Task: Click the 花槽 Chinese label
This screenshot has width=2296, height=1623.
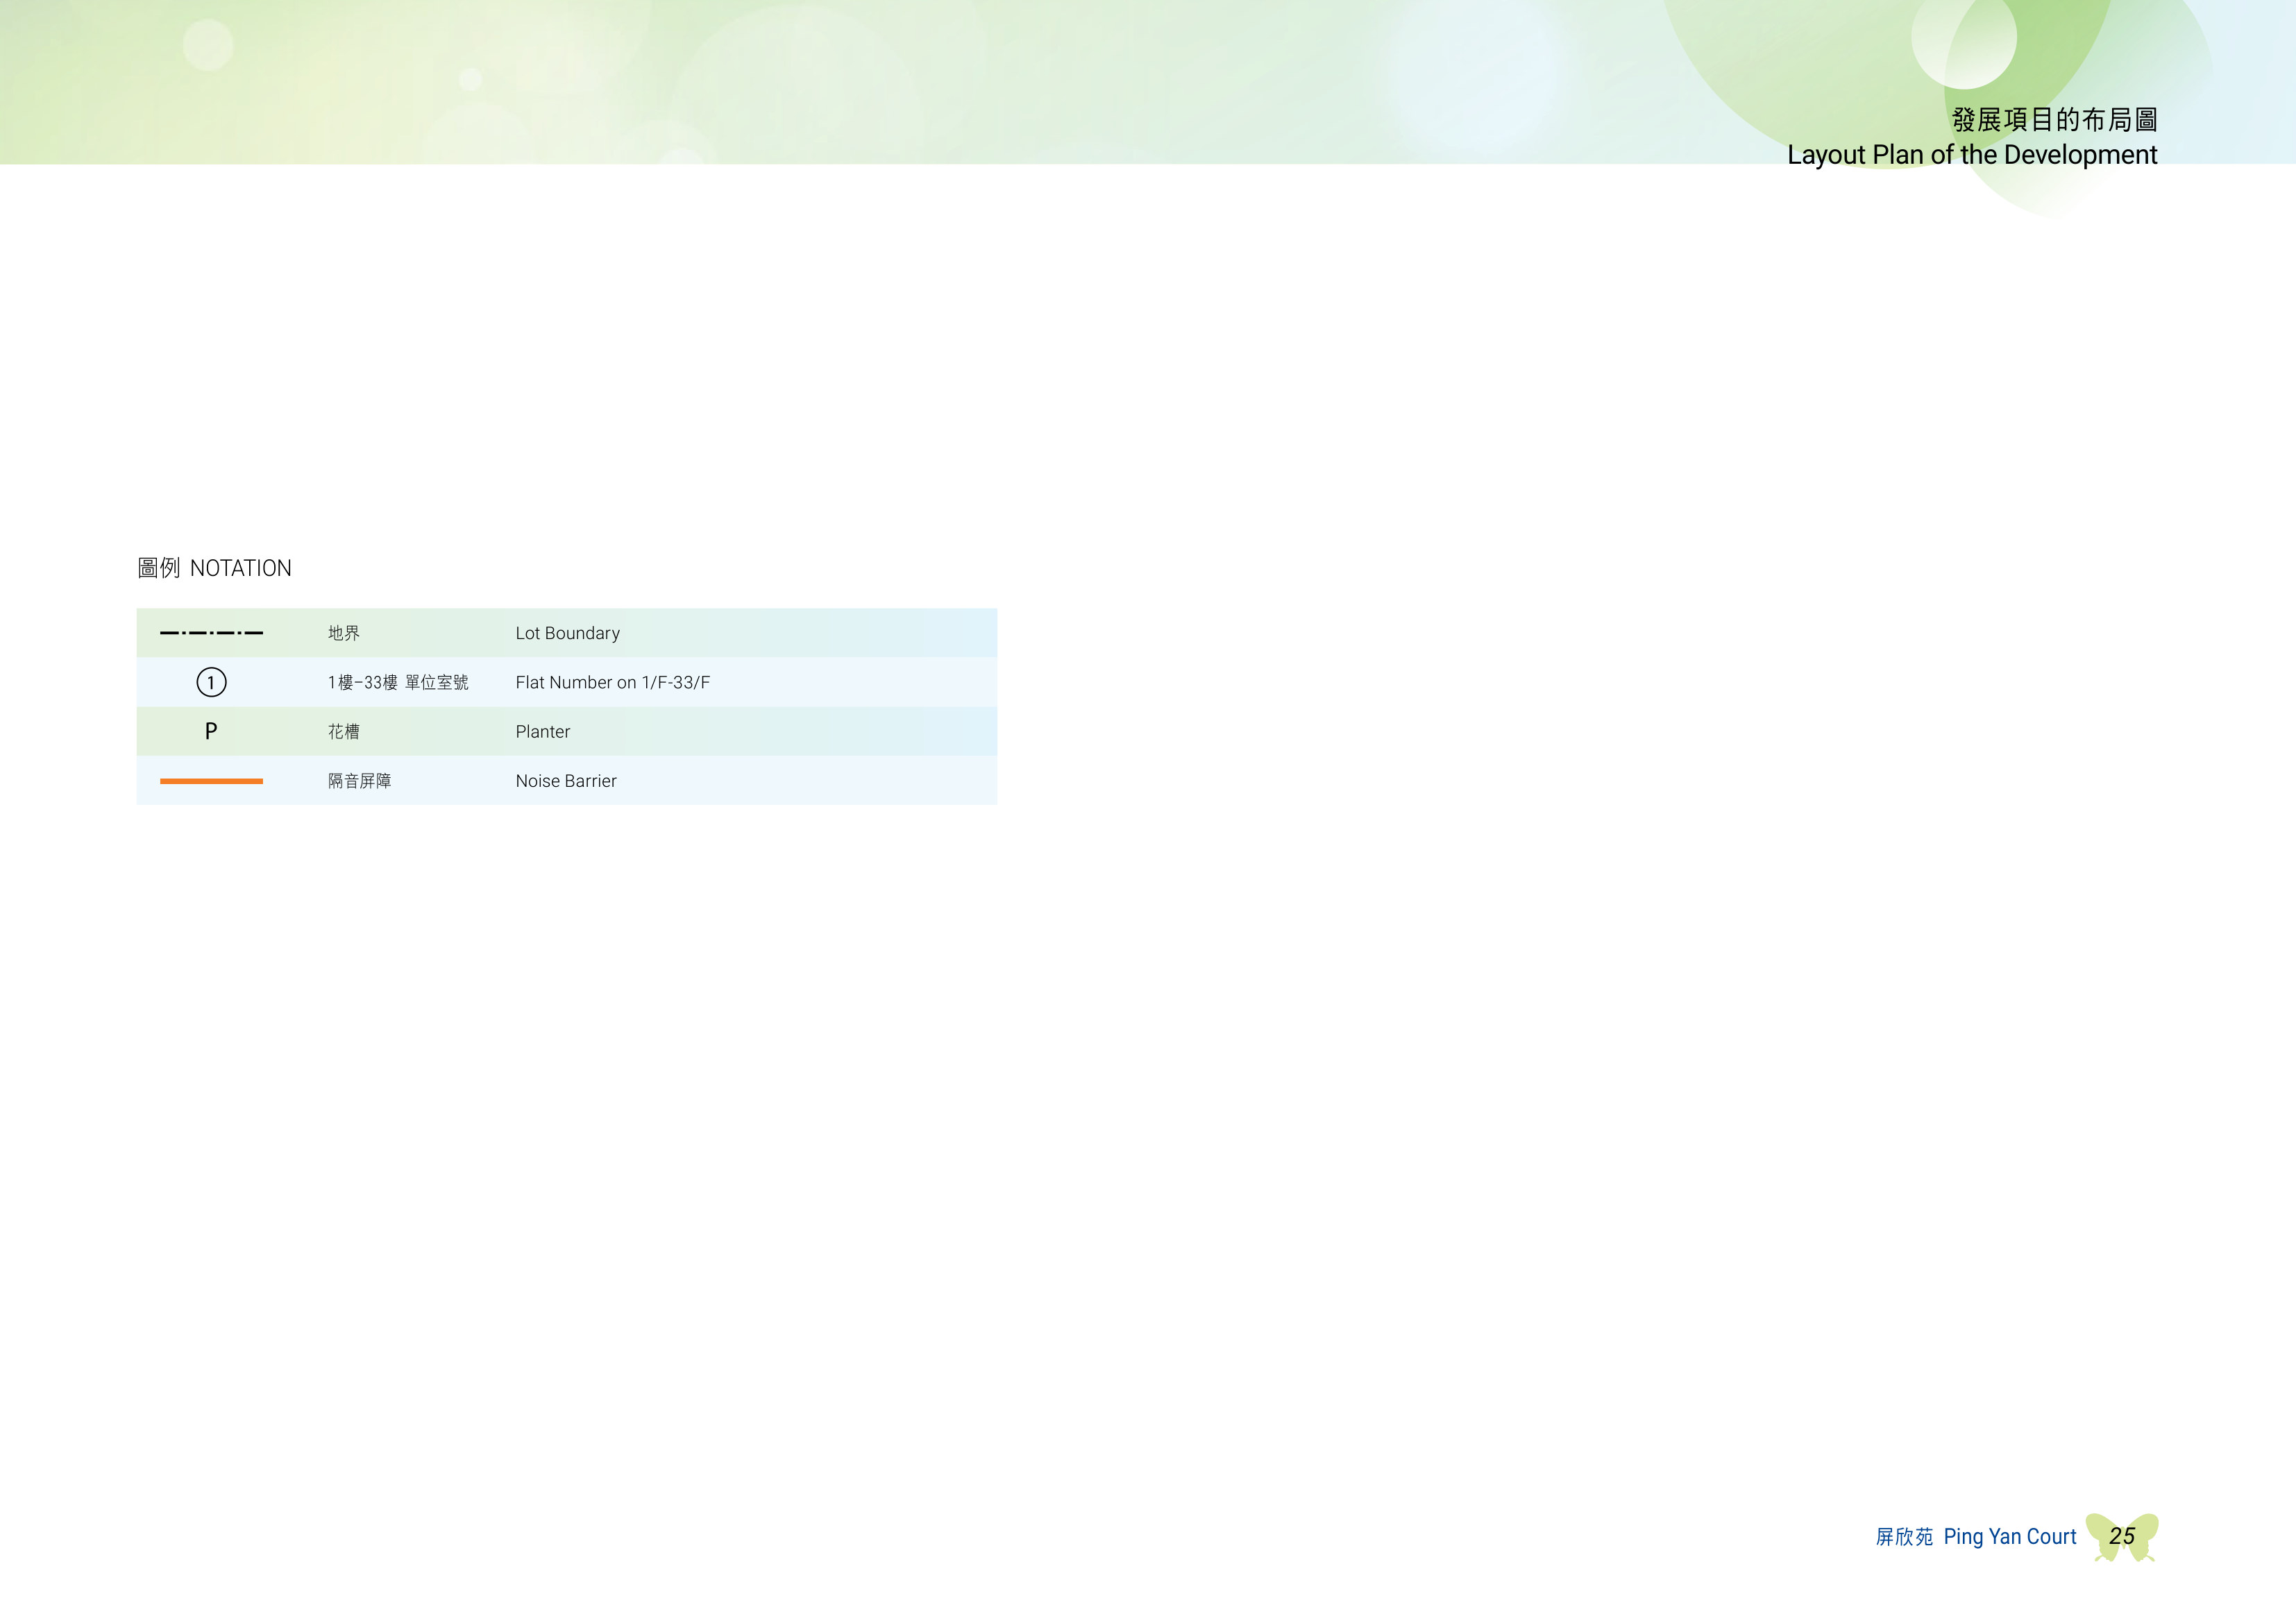Action: click(344, 731)
